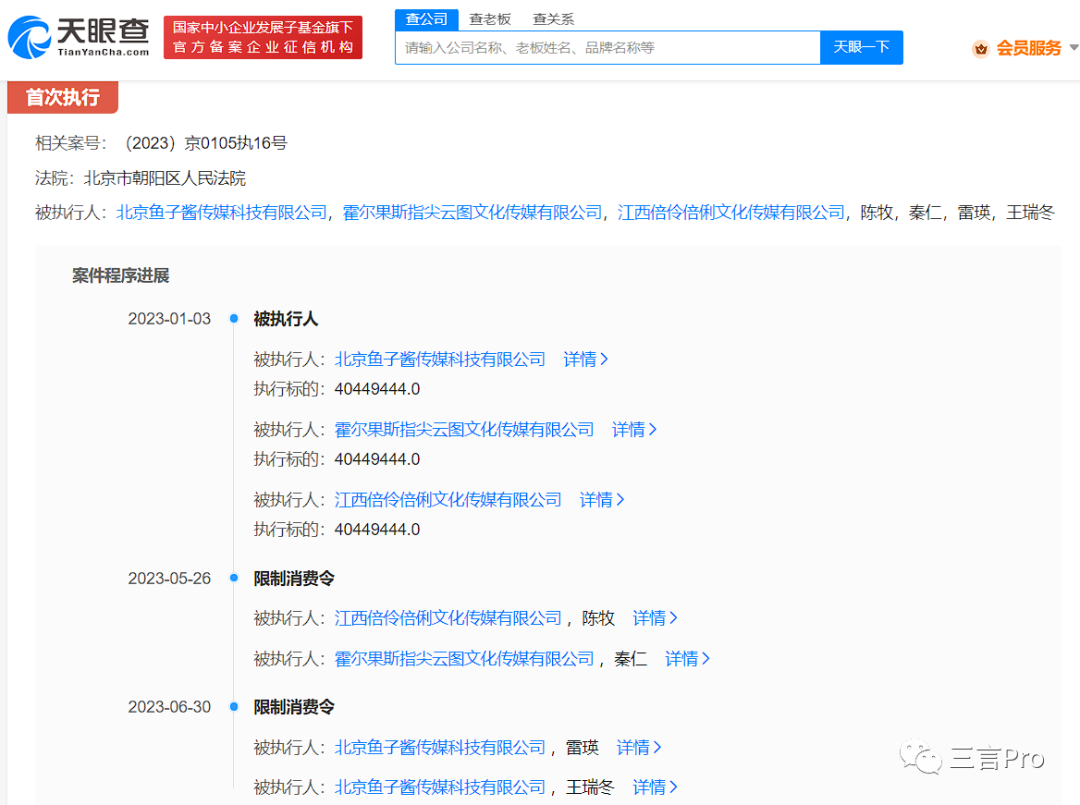Click the 被执行人 heading beside 2023-01-03
1080x805 pixels.
(x=286, y=319)
